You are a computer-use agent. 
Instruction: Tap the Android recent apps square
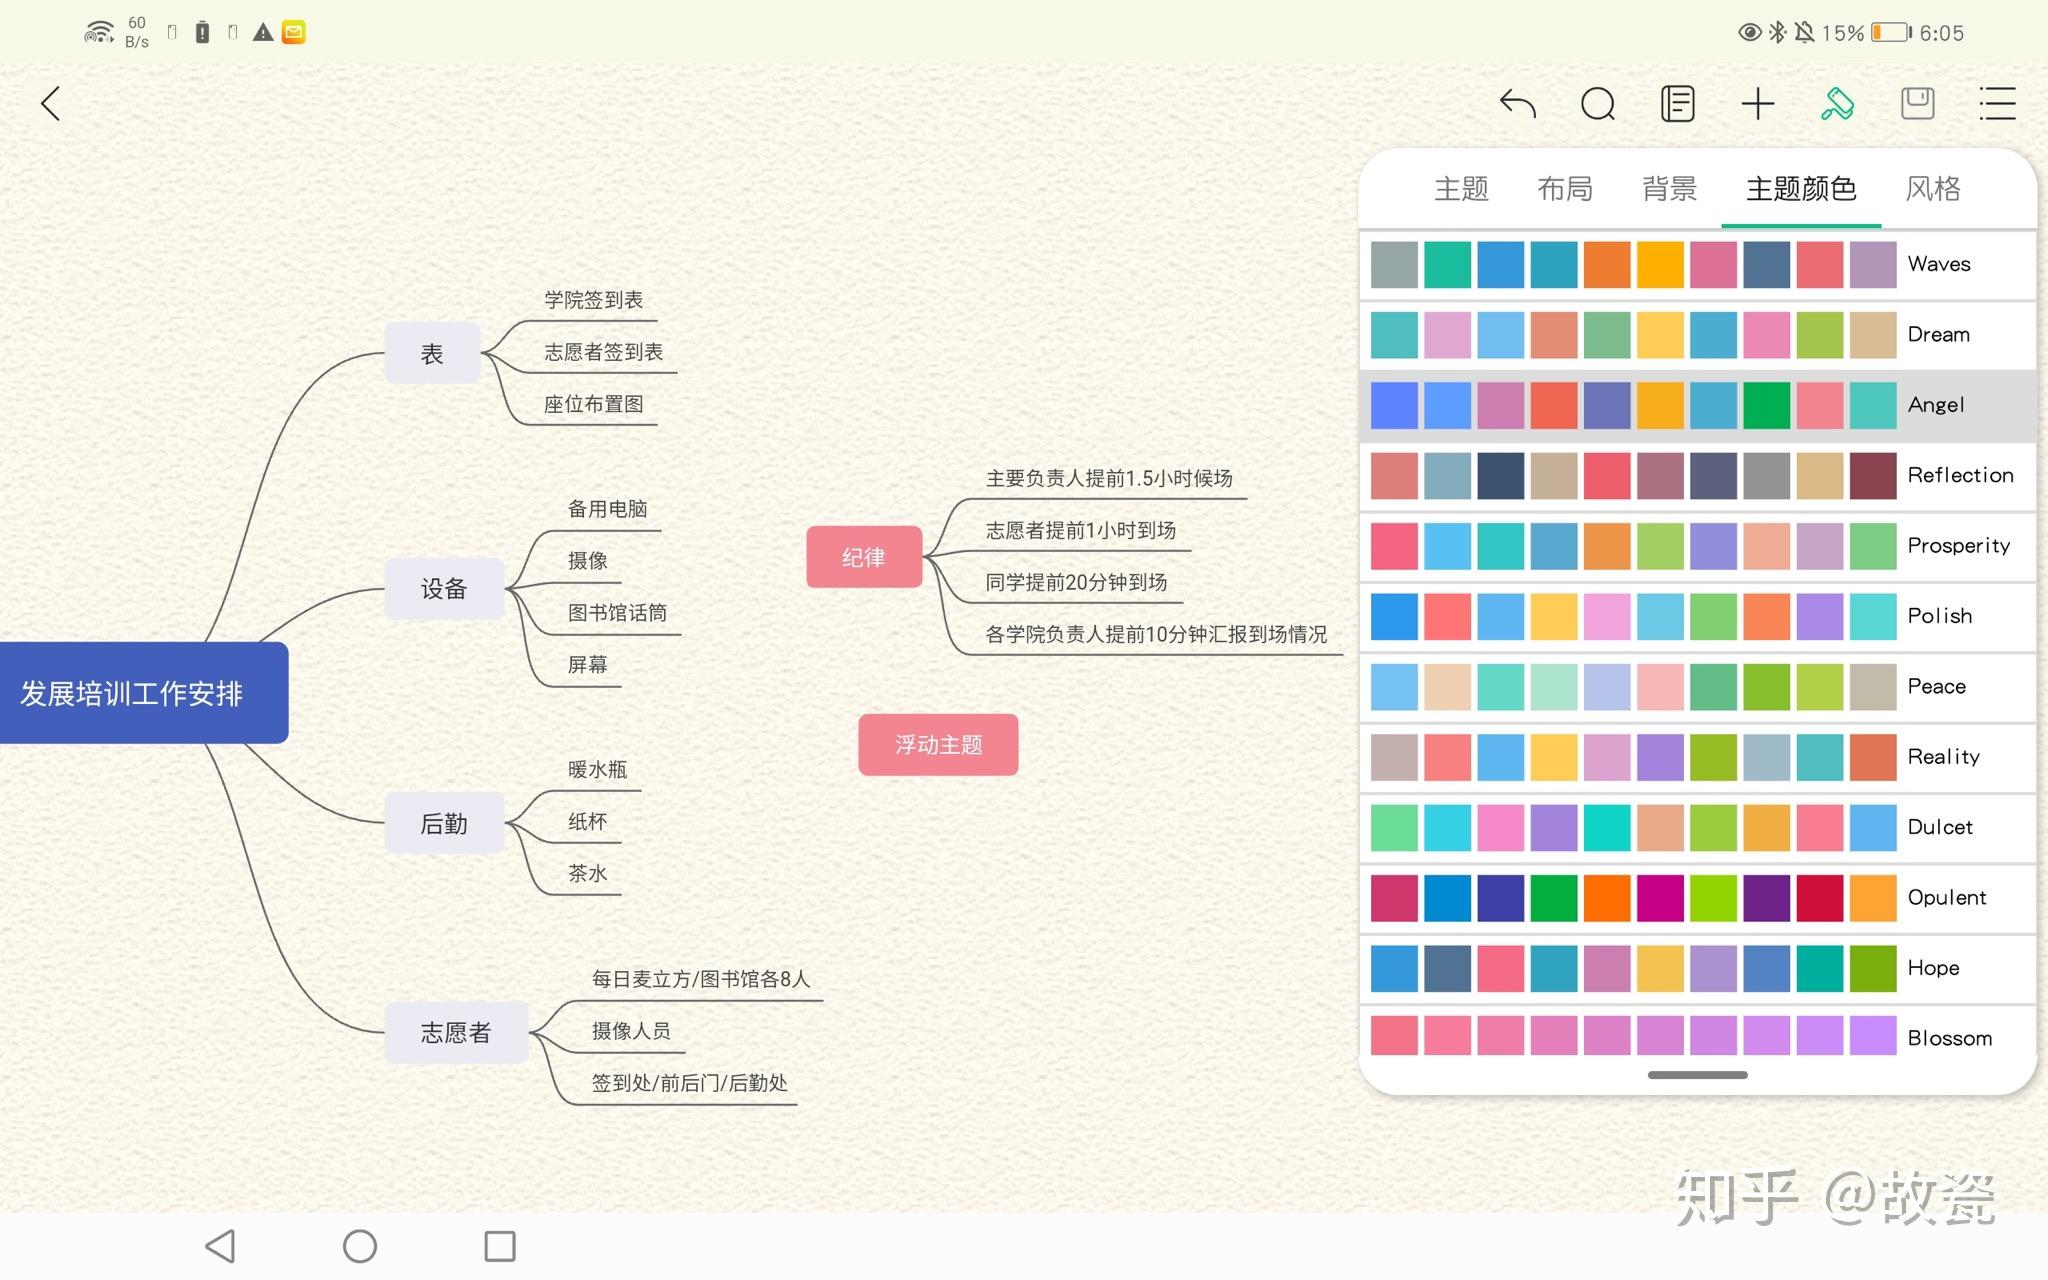[x=500, y=1246]
